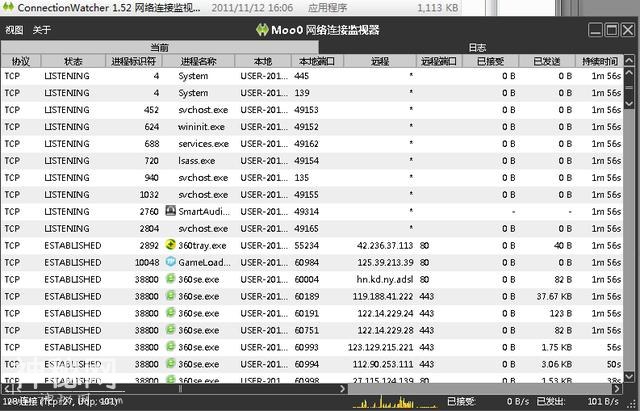This screenshot has height=411, width=640.
Task: Select svchost.exe on local port 49155
Action: pyautogui.click(x=312, y=195)
